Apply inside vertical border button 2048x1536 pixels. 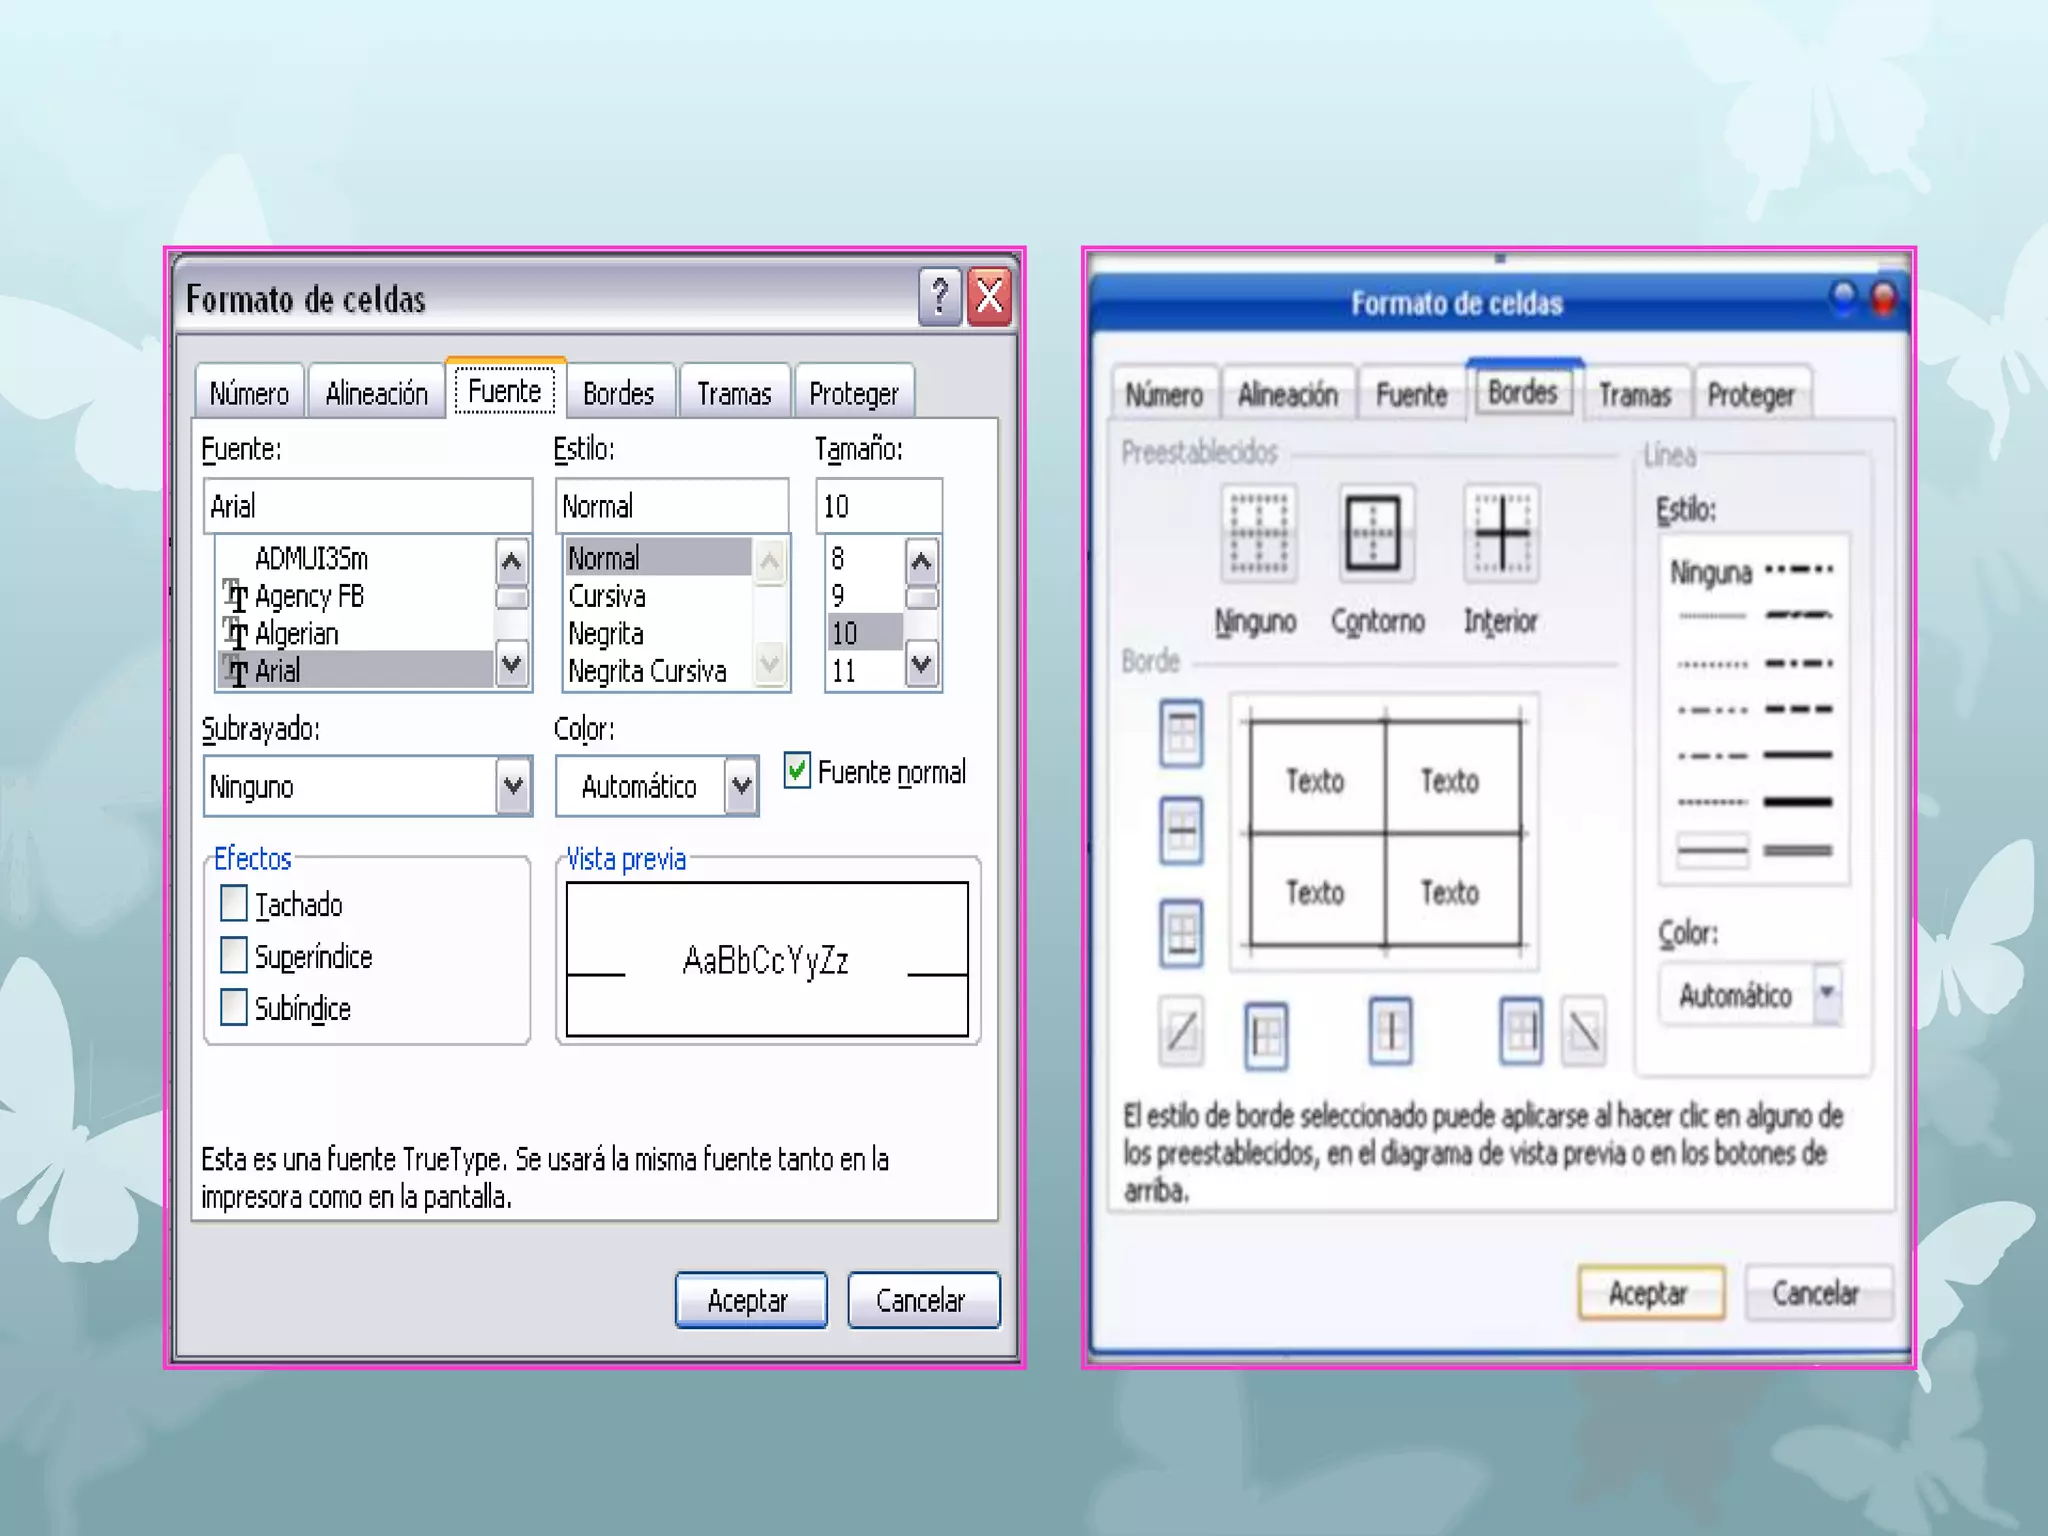1390,1031
